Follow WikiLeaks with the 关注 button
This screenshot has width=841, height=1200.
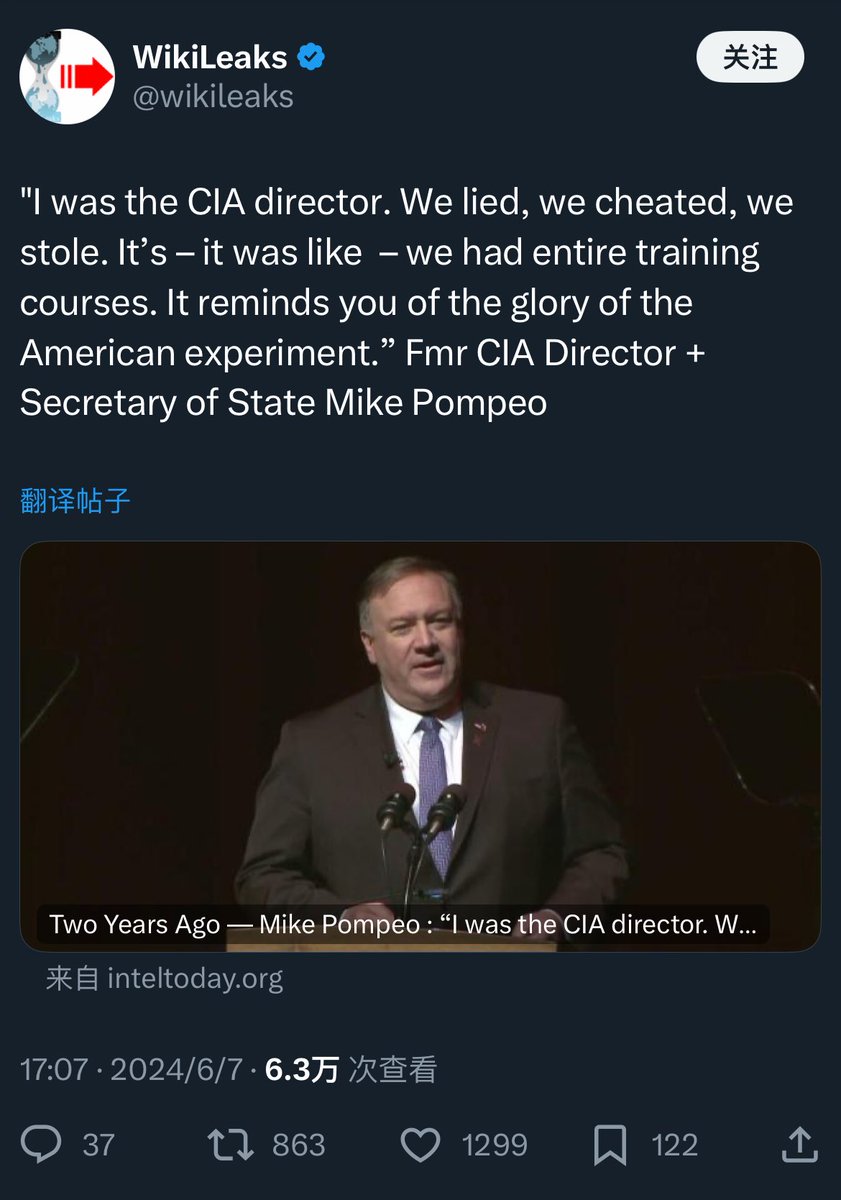point(750,57)
